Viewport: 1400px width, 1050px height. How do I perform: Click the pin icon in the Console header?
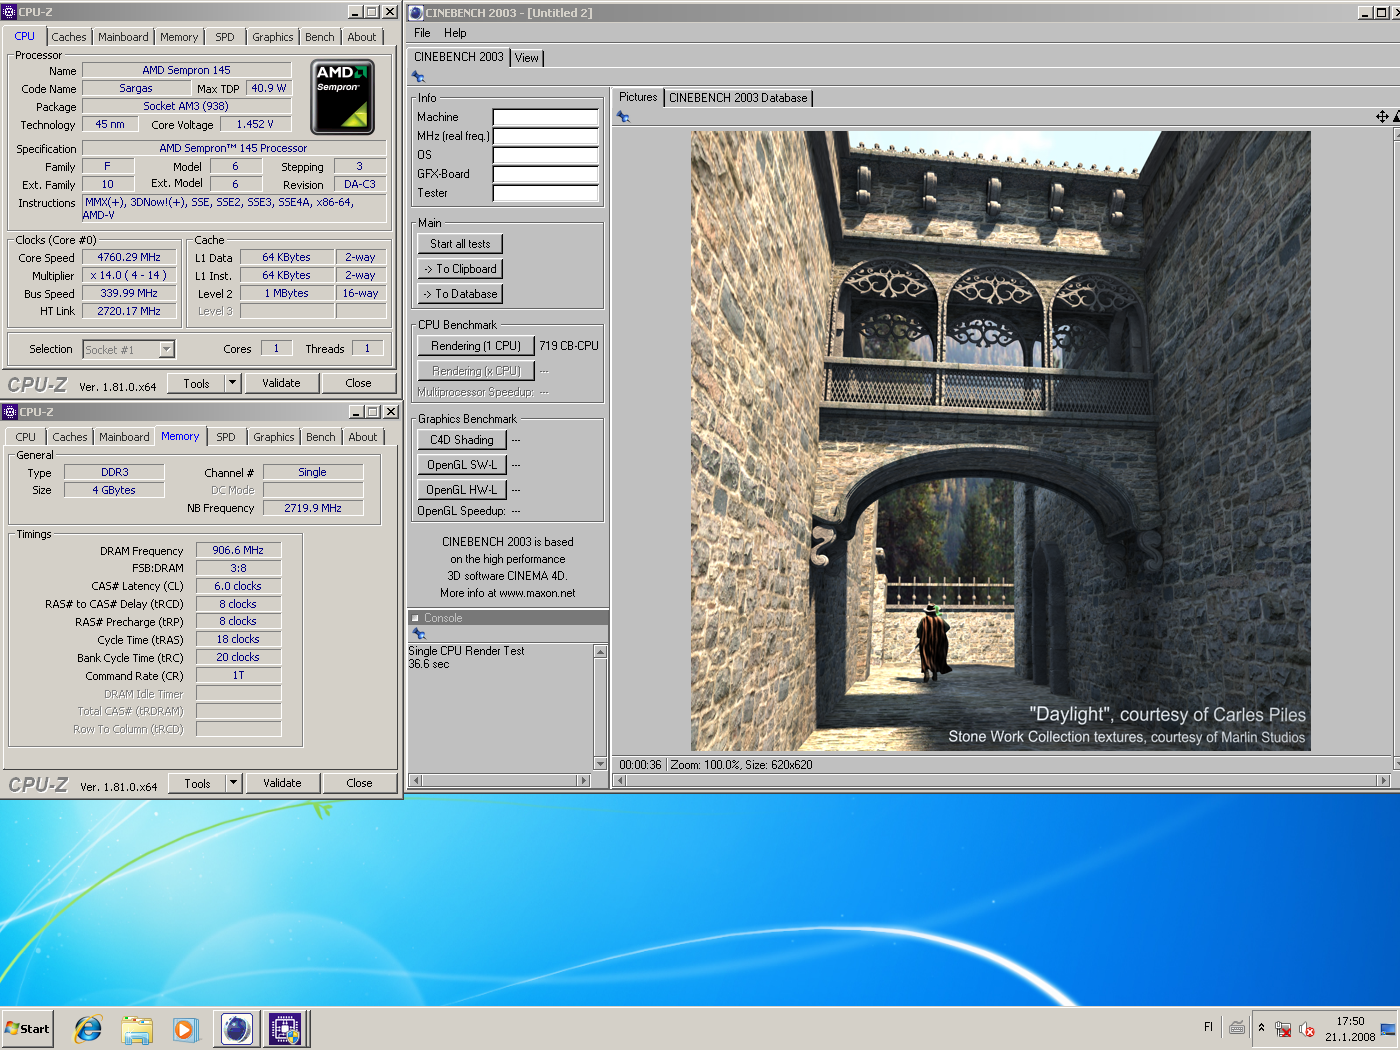coord(419,634)
